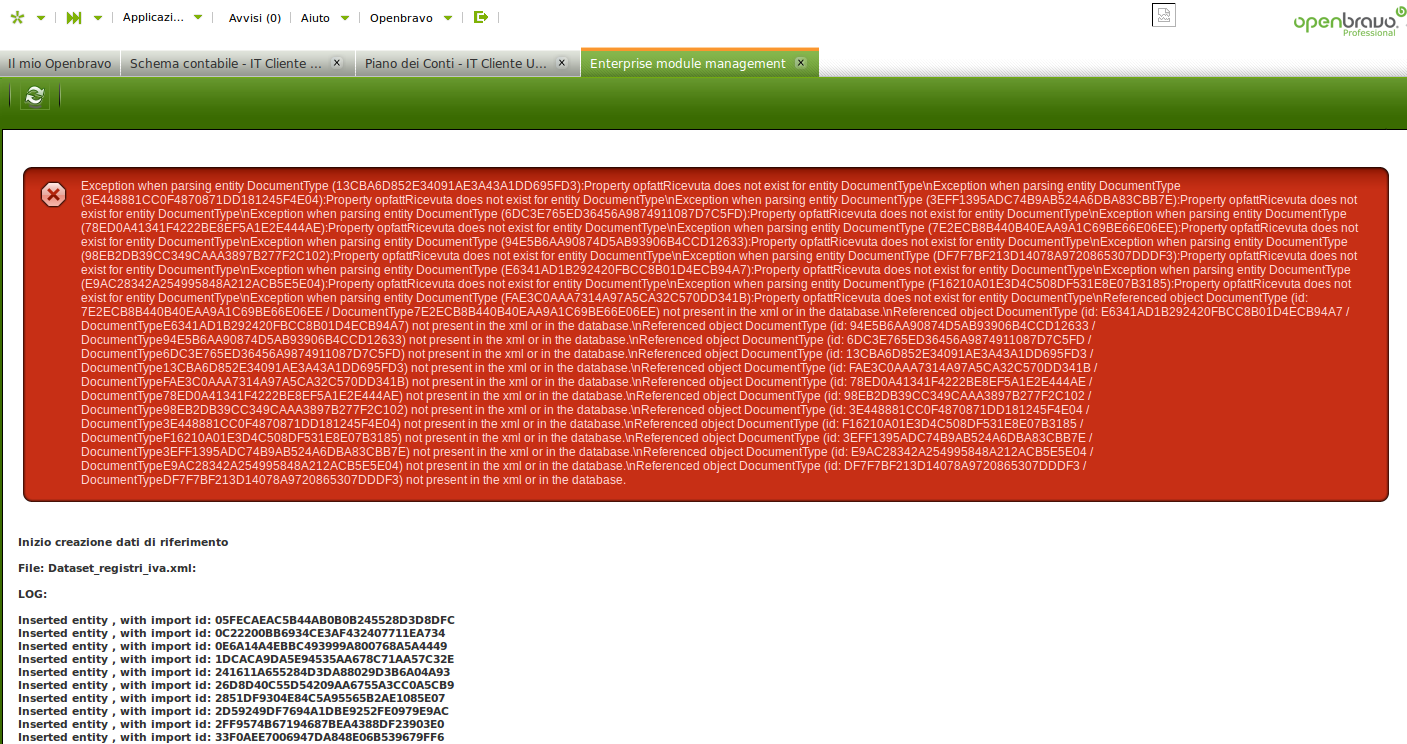The height and width of the screenshot is (744, 1407).
Task: Open the Applicazi... menu dropdown arrow
Action: [198, 18]
